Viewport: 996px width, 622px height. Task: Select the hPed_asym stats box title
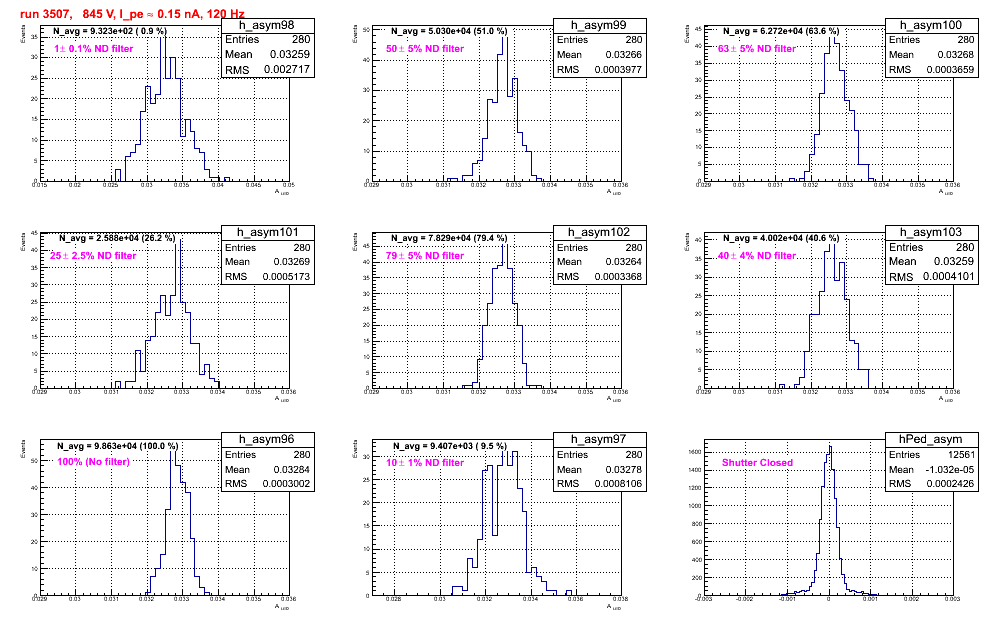pyautogui.click(x=931, y=440)
